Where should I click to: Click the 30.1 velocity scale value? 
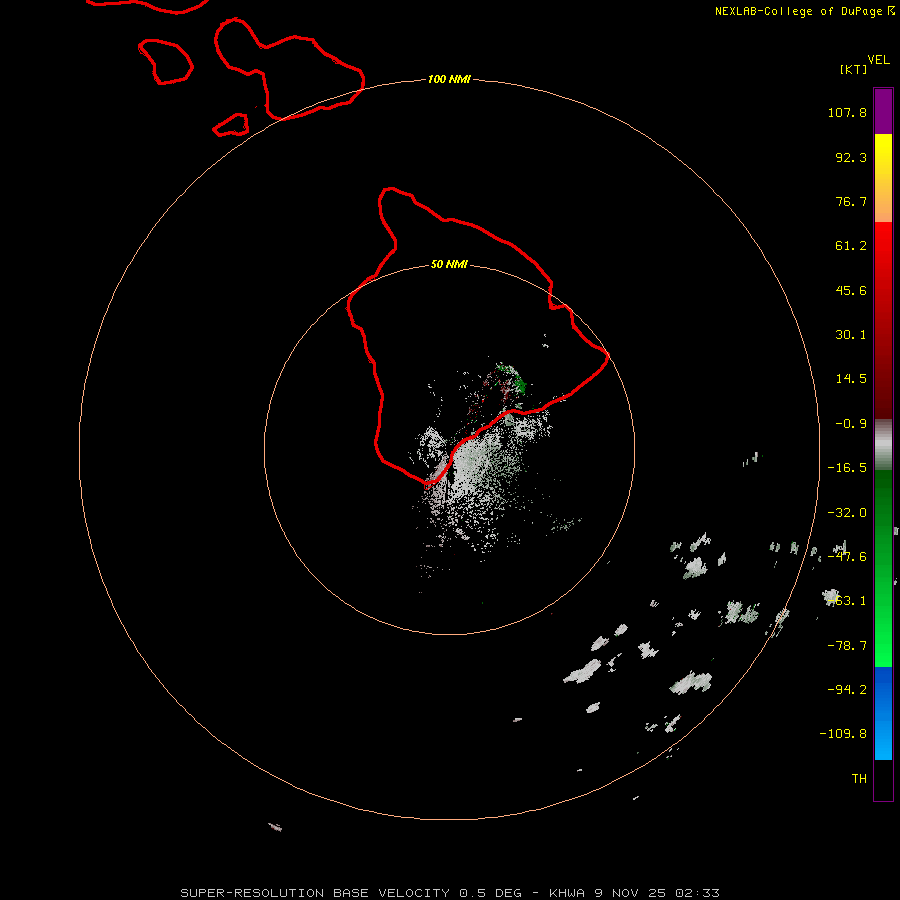coord(851,335)
